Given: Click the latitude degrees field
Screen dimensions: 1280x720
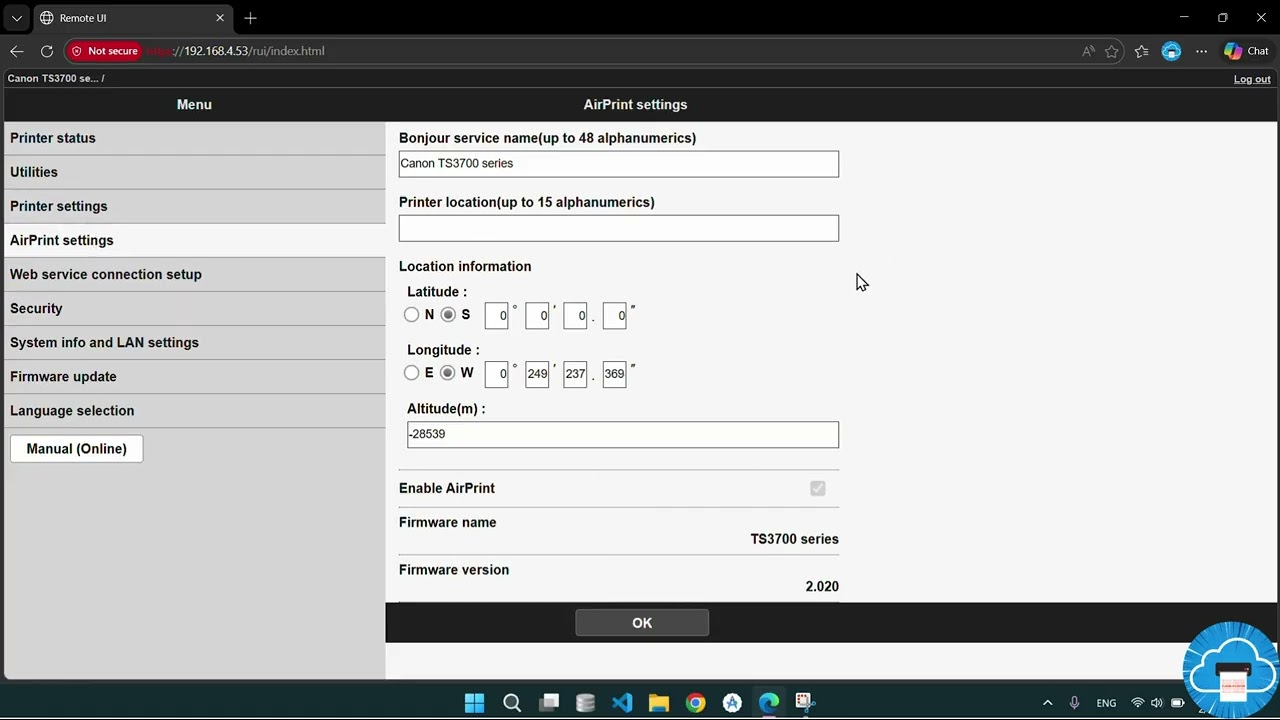Looking at the screenshot, I should tap(497, 316).
